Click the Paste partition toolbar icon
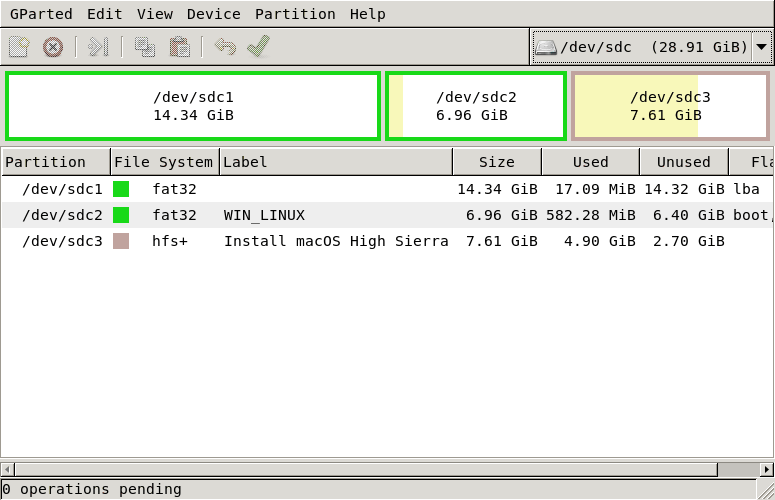This screenshot has width=775, height=500. tap(179, 47)
